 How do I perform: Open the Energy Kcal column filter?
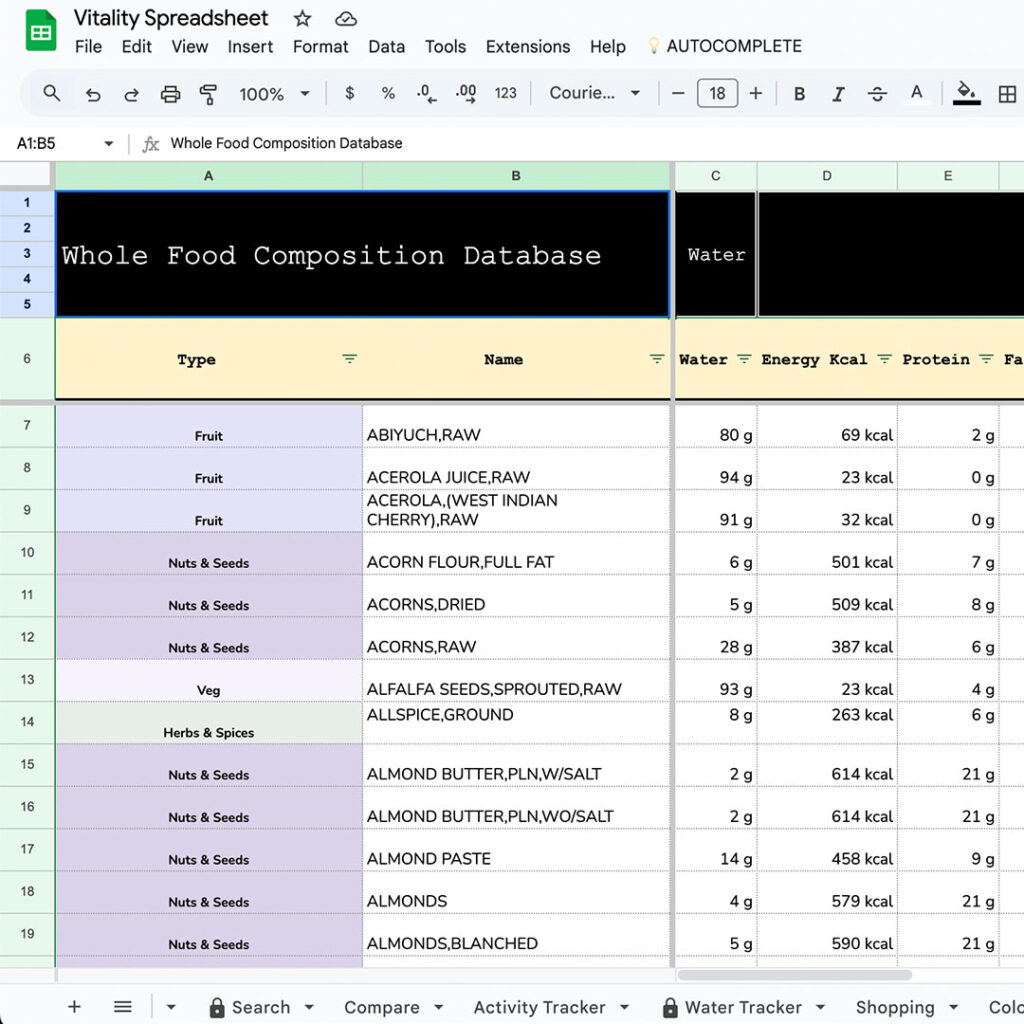[x=884, y=359]
